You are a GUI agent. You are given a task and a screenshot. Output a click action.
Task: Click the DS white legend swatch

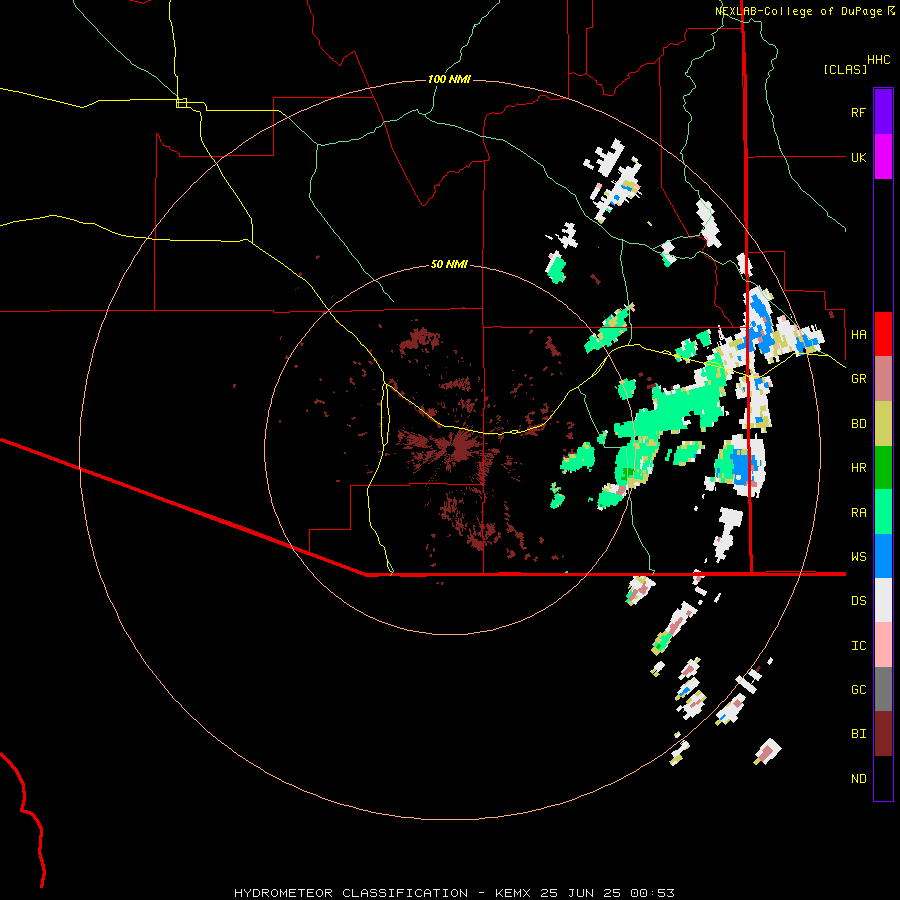(883, 600)
